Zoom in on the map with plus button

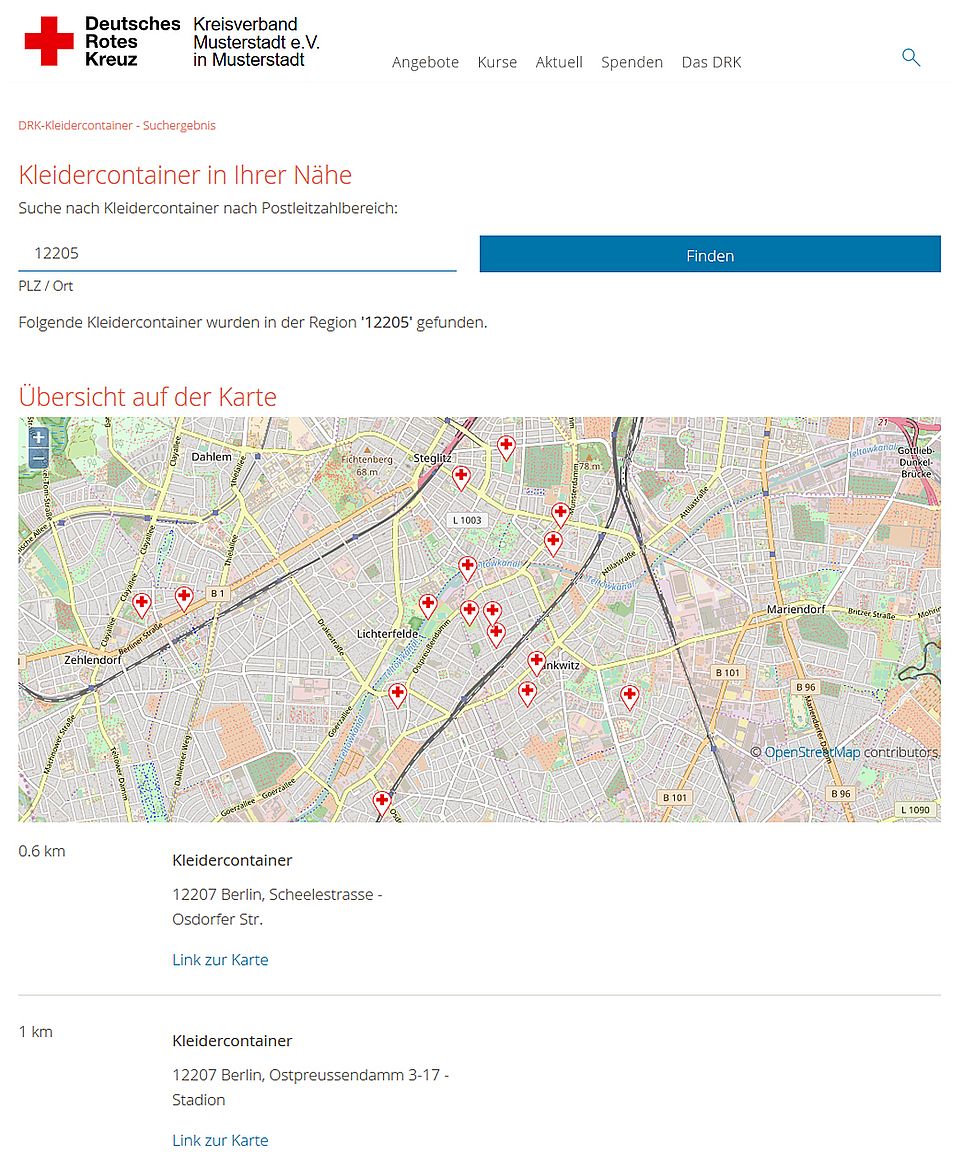click(39, 438)
